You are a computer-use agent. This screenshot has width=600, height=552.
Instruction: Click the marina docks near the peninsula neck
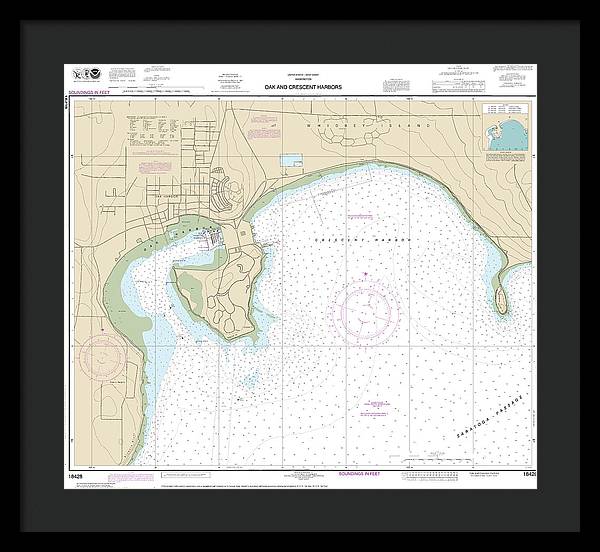point(213,239)
